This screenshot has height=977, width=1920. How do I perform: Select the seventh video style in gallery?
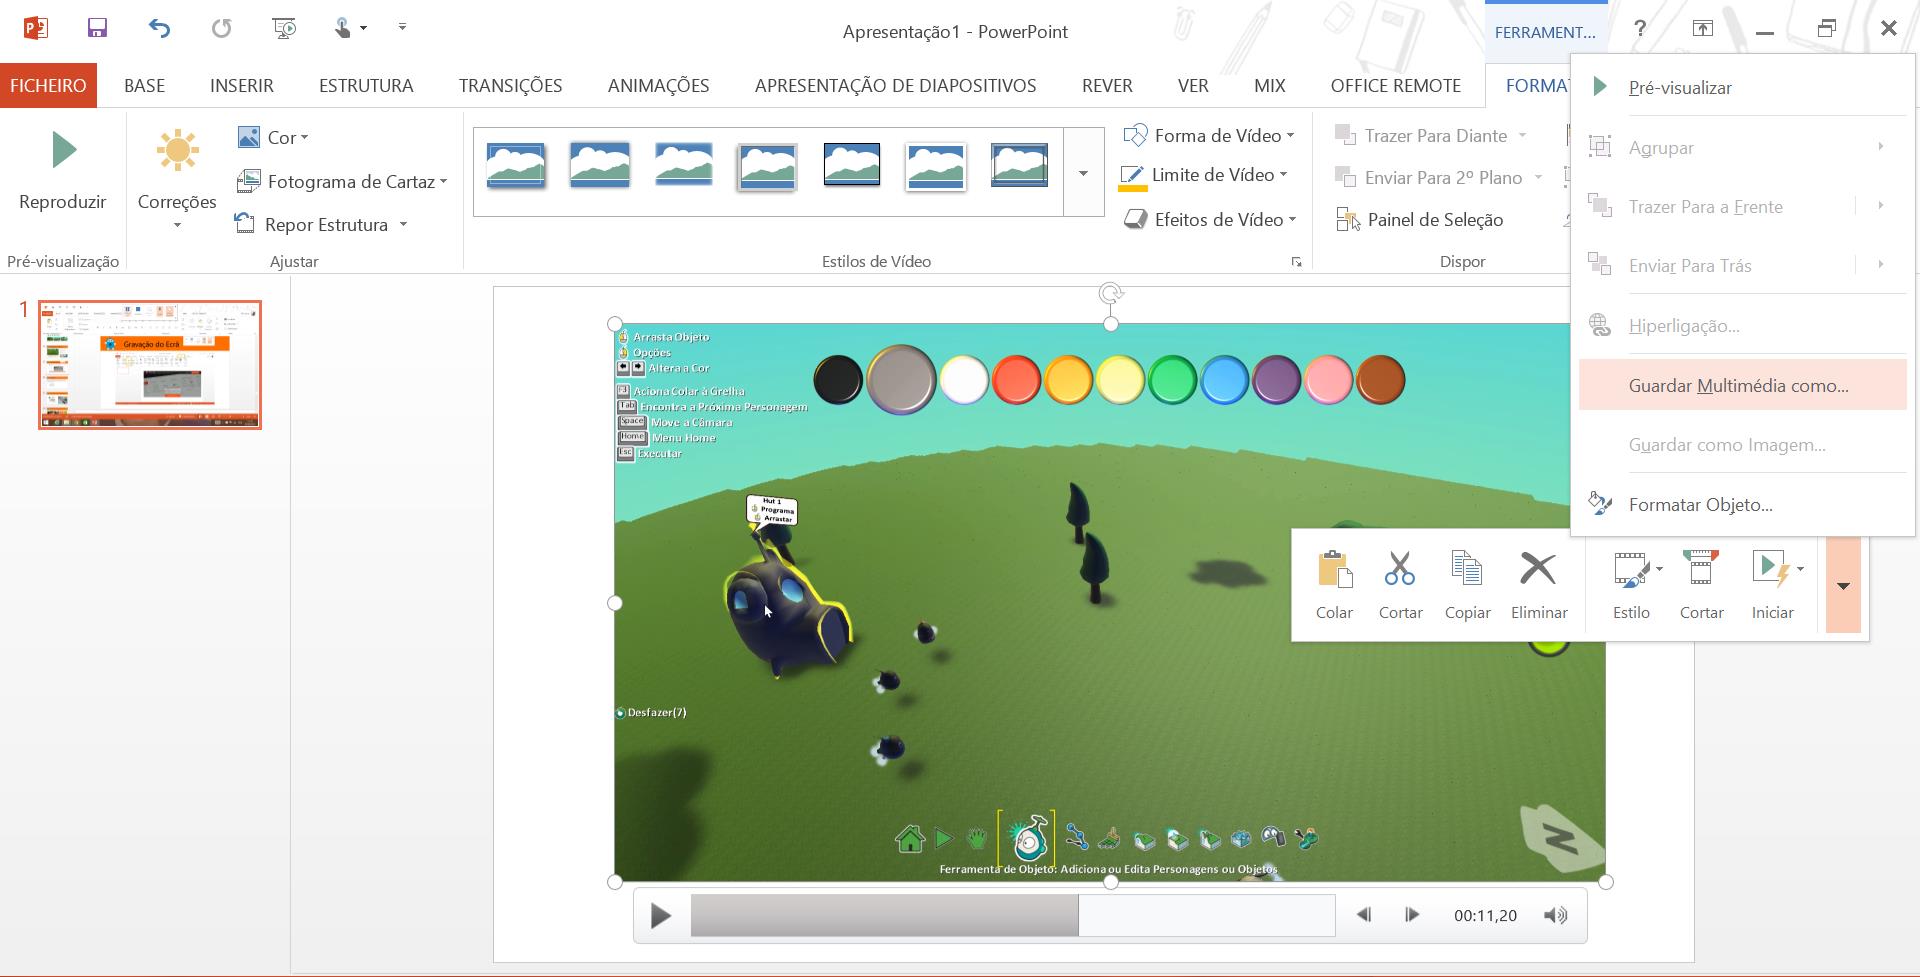1019,165
